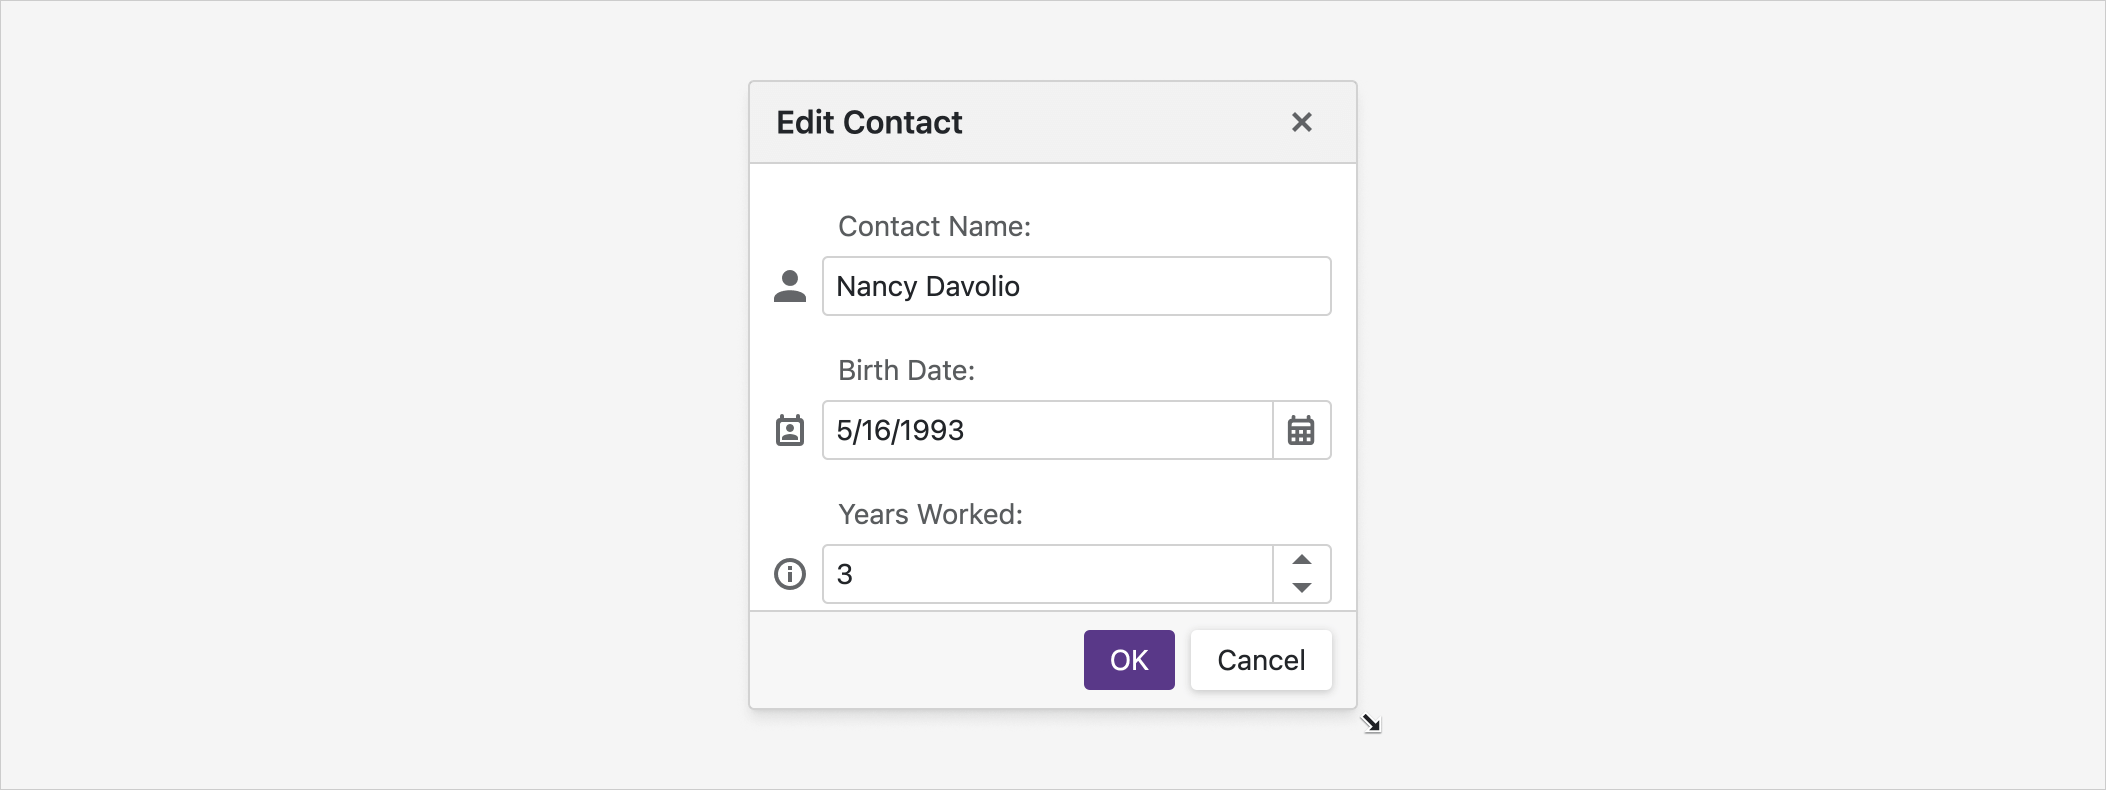Select the name text Nancy Davolio

pyautogui.click(x=928, y=287)
